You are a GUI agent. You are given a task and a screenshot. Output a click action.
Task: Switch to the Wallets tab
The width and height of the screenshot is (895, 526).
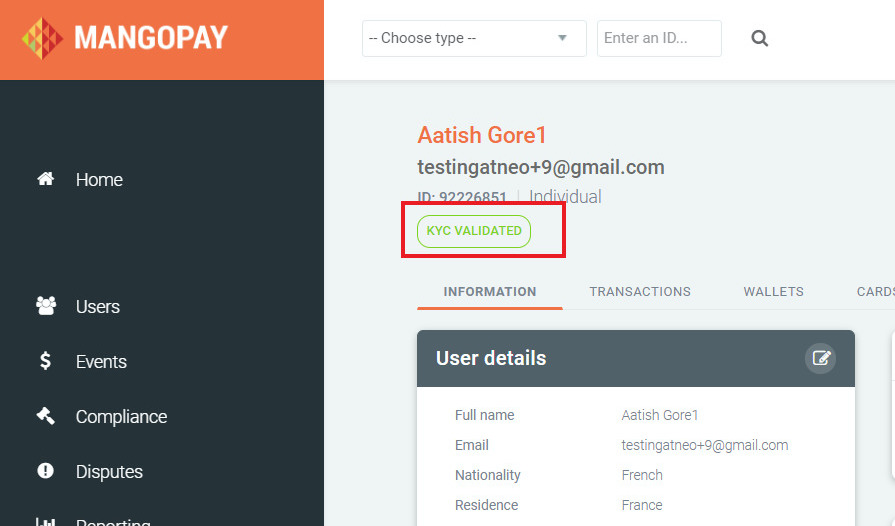point(773,292)
